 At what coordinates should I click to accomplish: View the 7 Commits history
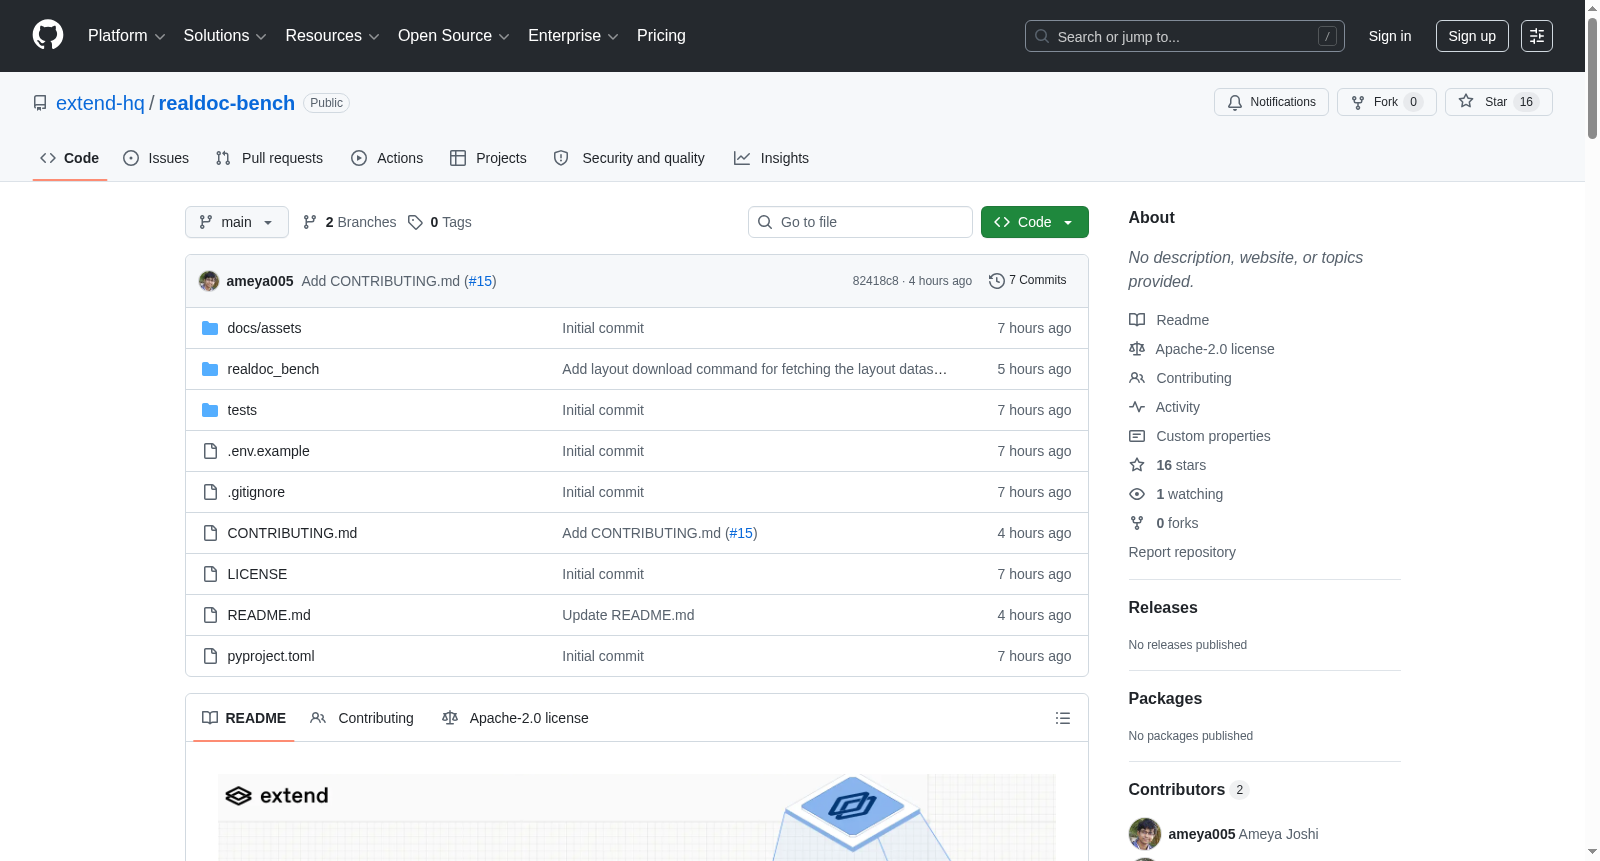coord(1028,280)
